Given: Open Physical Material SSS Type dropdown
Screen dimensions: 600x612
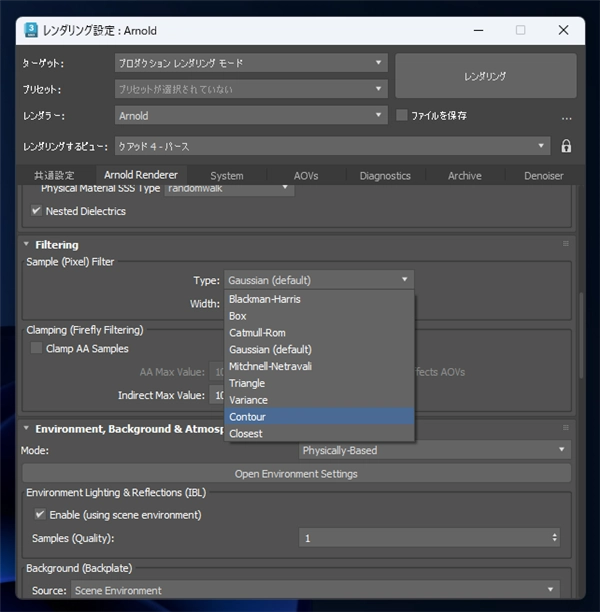Looking at the screenshot, I should [229, 189].
